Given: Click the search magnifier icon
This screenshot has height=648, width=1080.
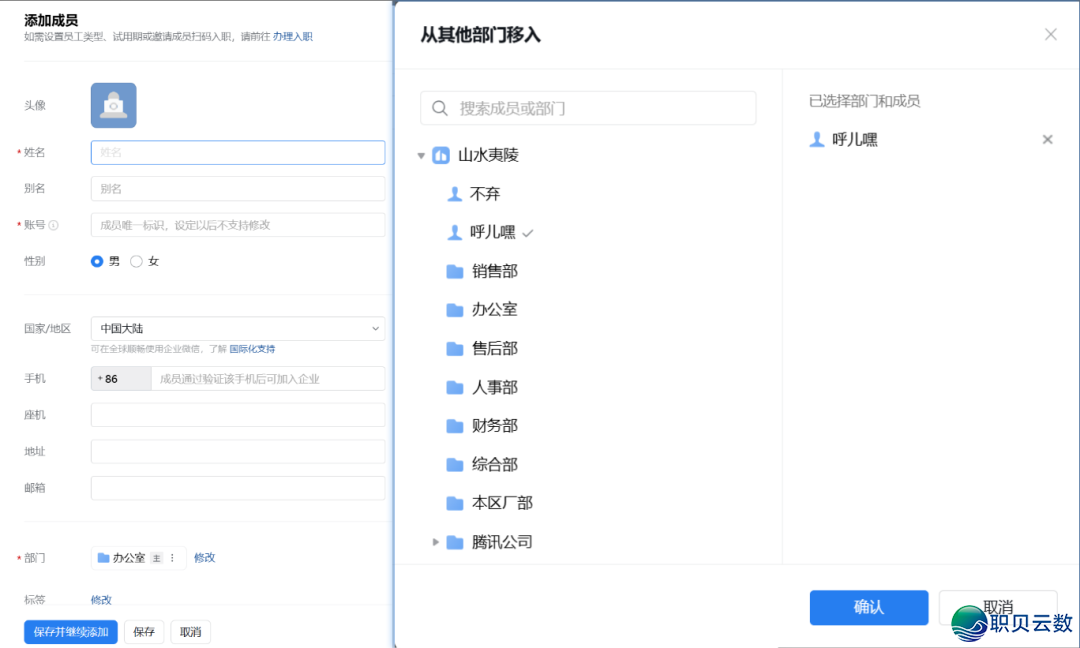Looking at the screenshot, I should (440, 108).
